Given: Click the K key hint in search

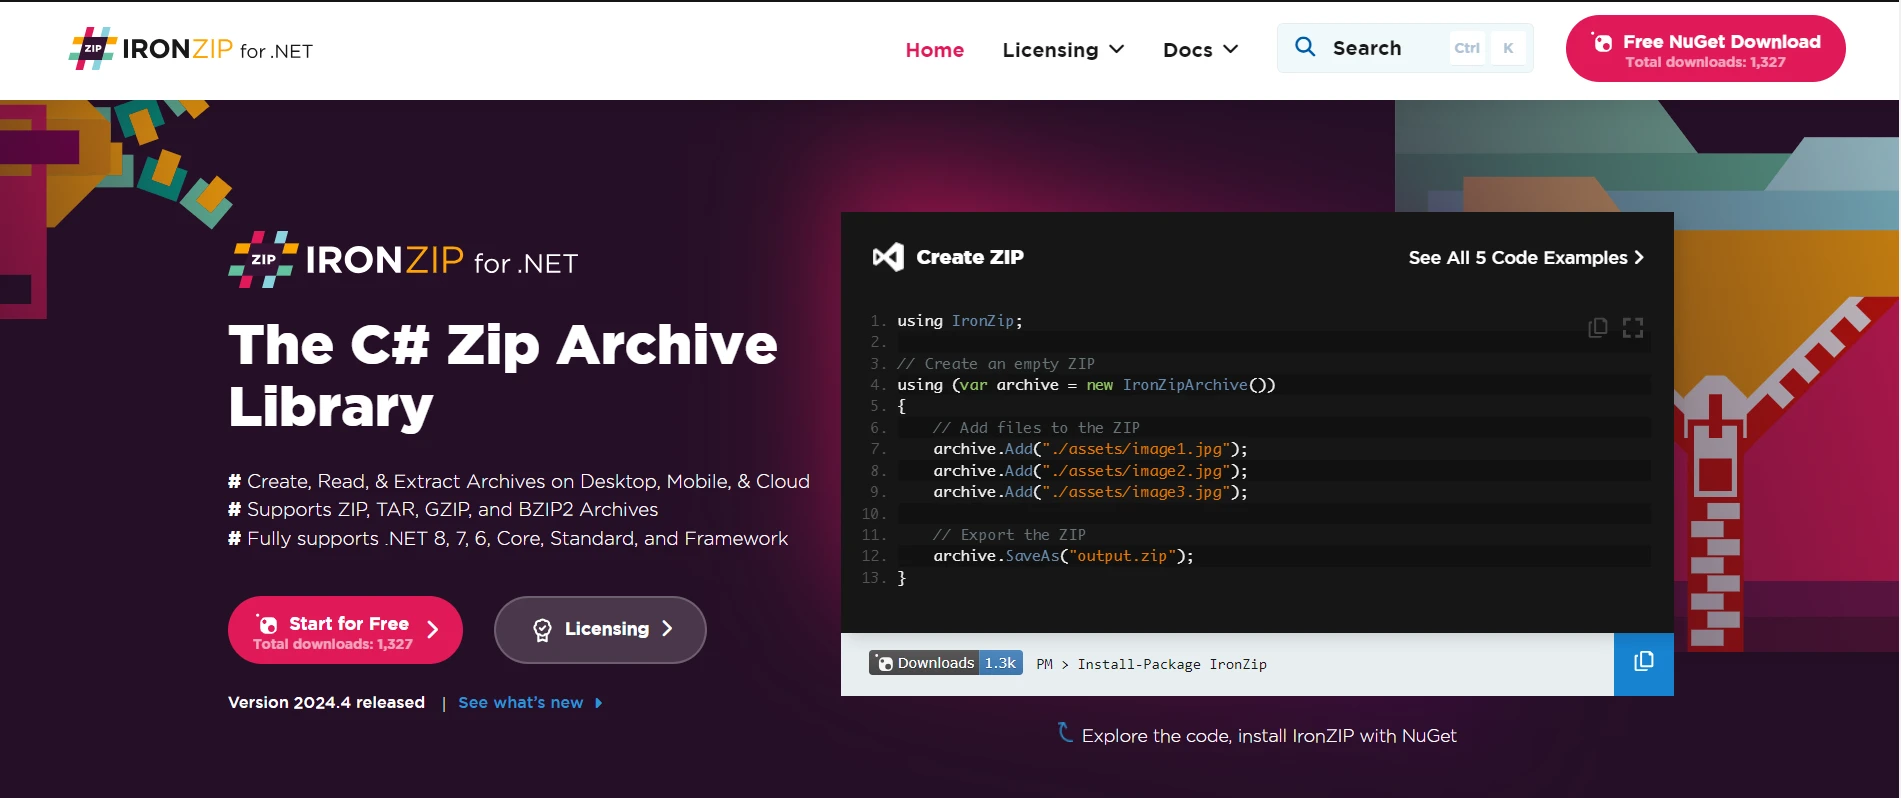Looking at the screenshot, I should tap(1508, 48).
